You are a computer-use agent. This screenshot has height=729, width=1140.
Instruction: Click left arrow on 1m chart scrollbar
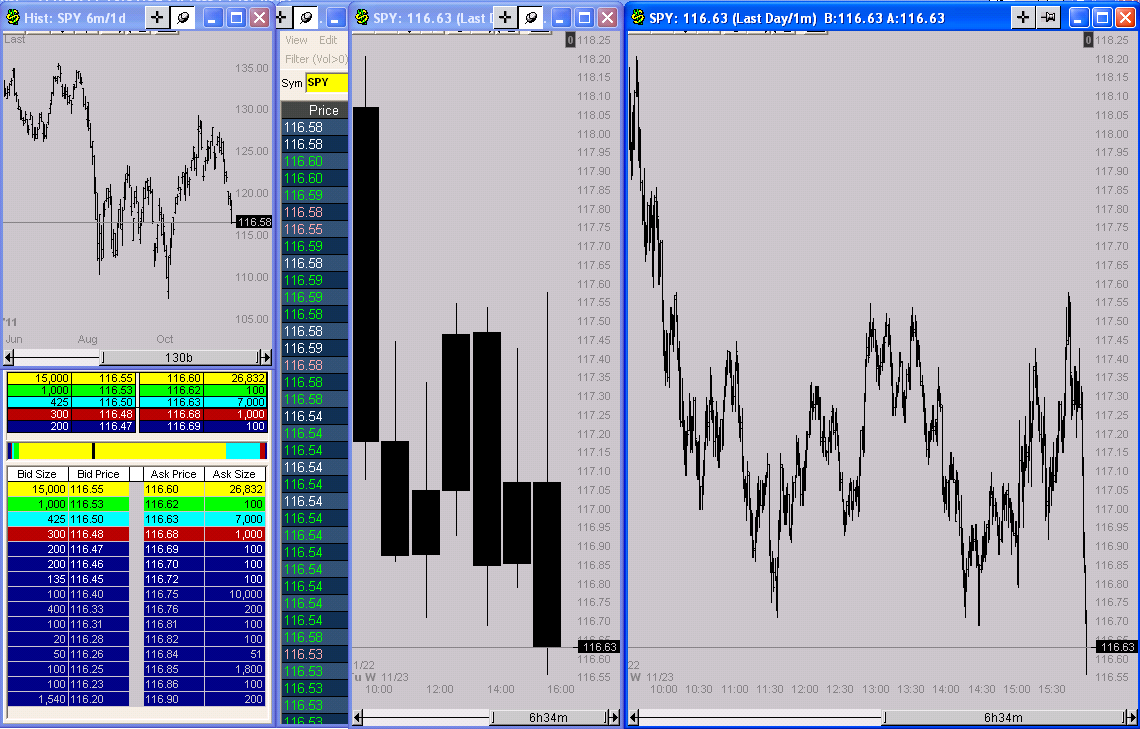634,718
